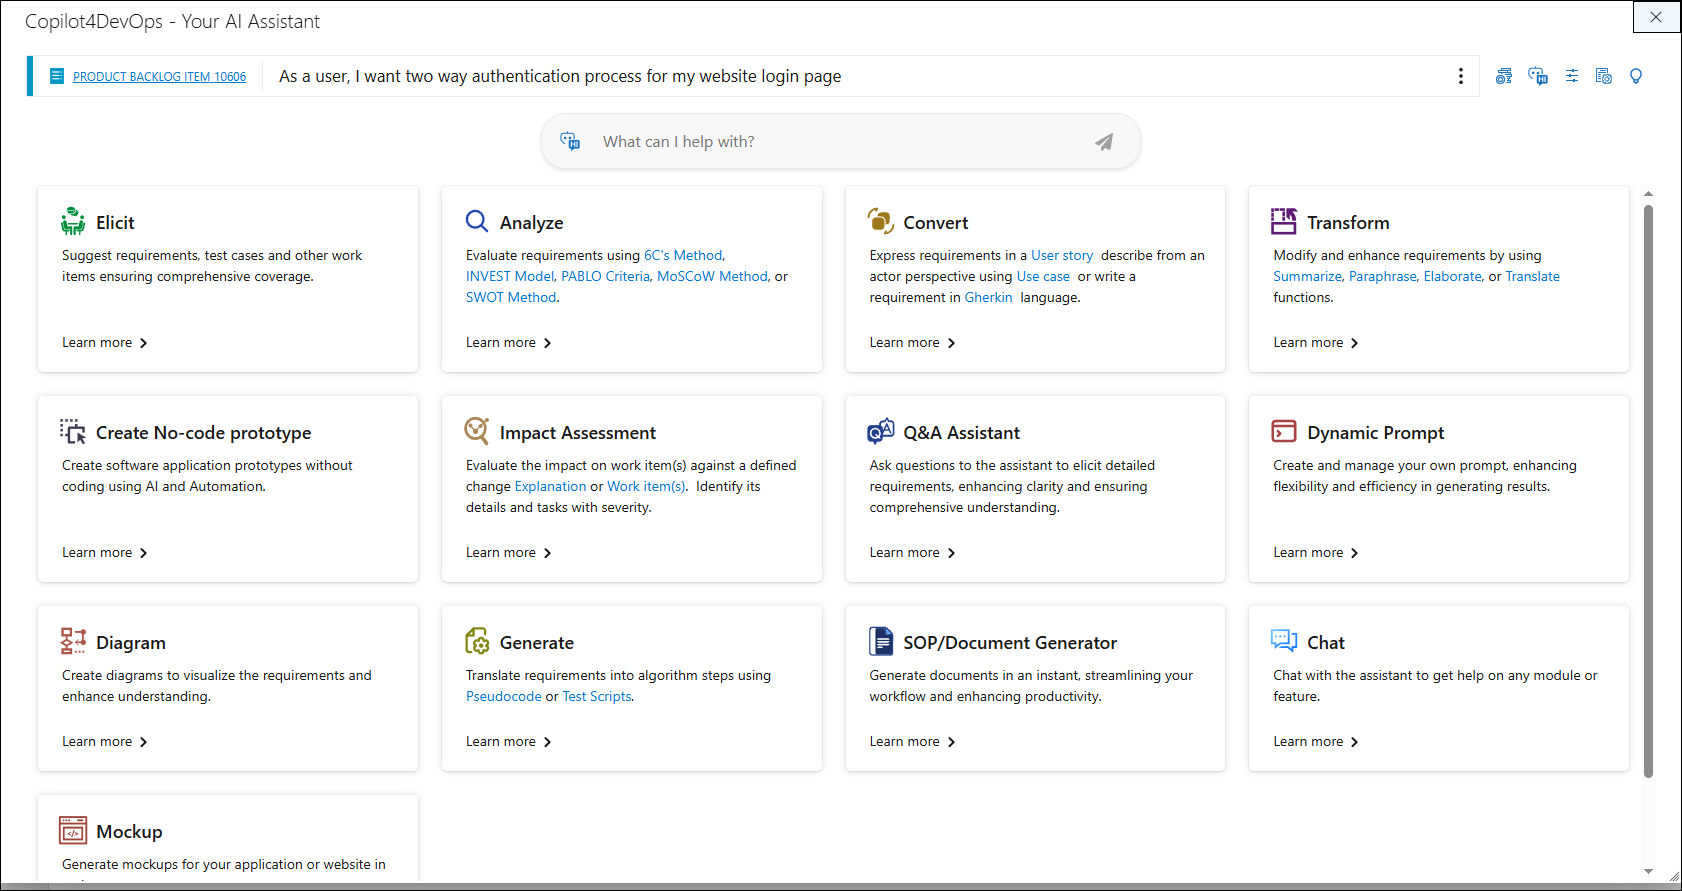Click the Generate module icon

(477, 641)
